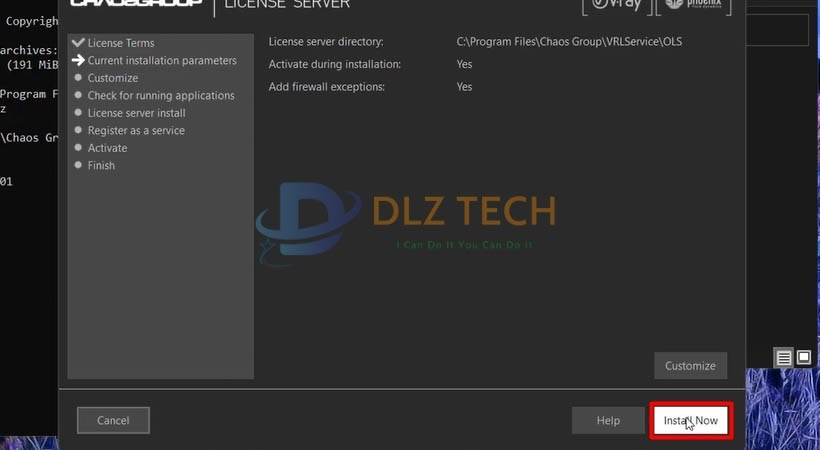Select Check for running applications step
This screenshot has width=820, height=450.
click(x=161, y=96)
